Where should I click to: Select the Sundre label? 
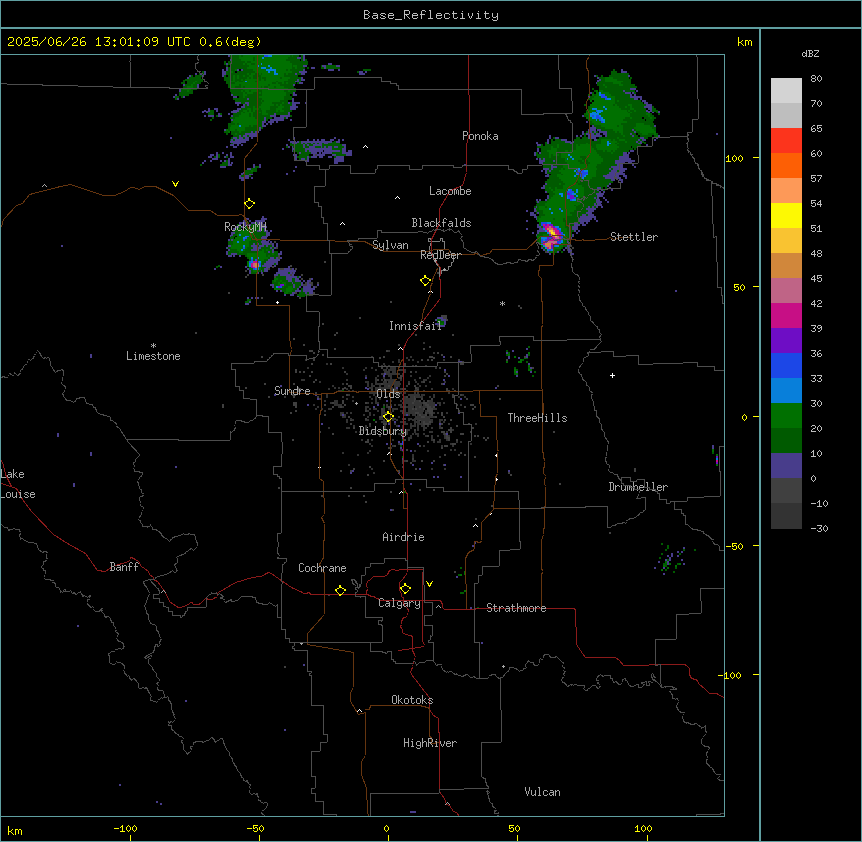(x=292, y=391)
